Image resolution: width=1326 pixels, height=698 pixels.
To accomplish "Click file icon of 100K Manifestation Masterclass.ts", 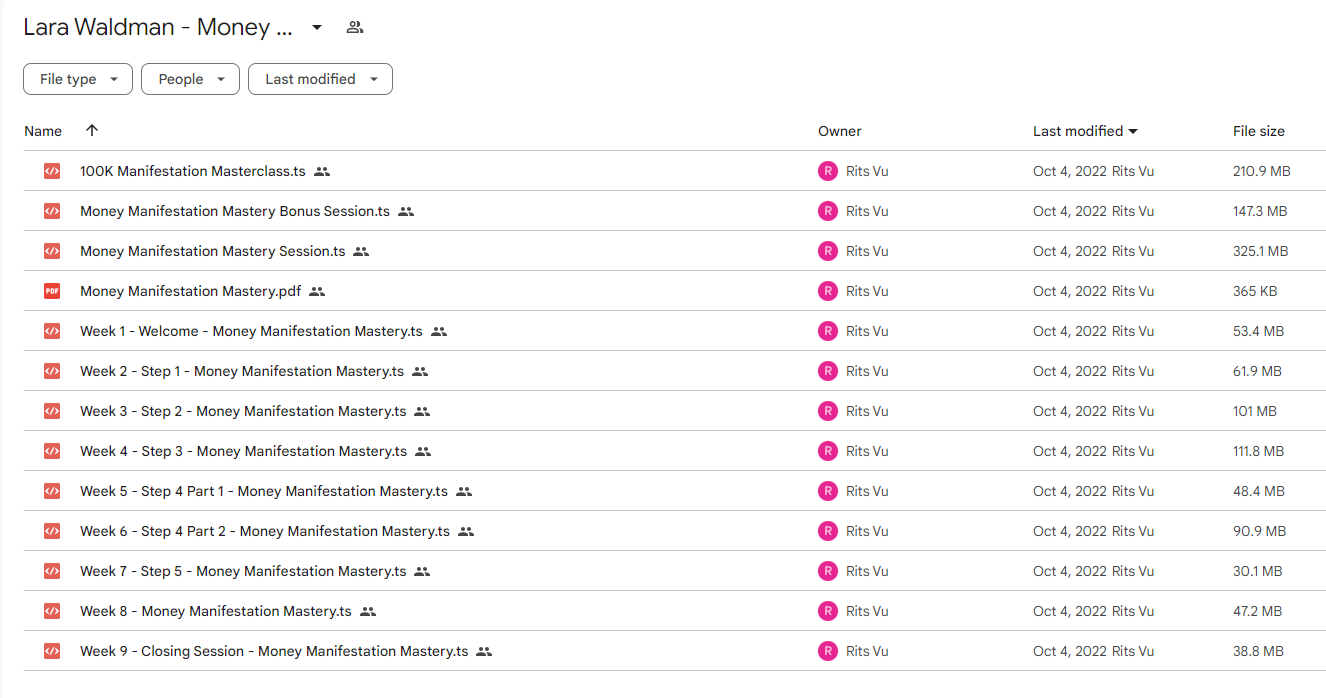I will tap(52, 171).
